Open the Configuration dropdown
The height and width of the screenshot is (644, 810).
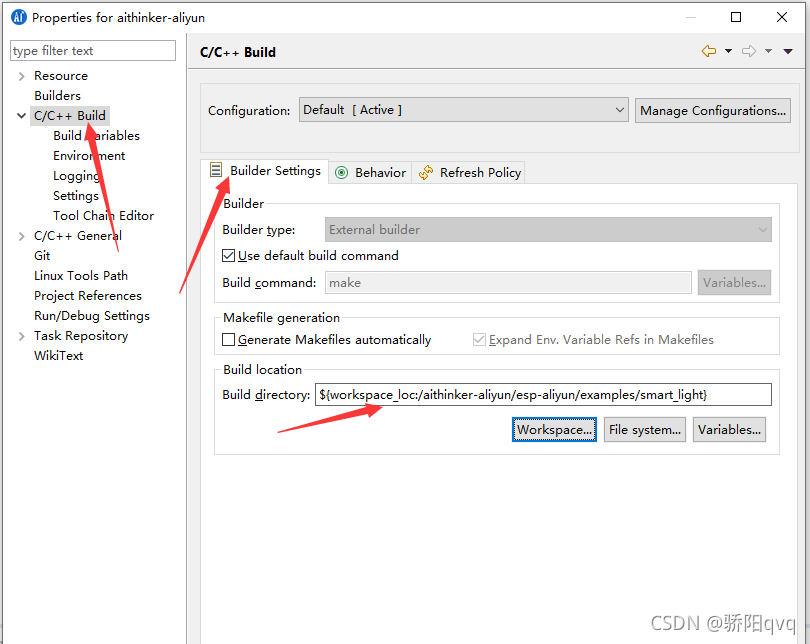tap(463, 110)
